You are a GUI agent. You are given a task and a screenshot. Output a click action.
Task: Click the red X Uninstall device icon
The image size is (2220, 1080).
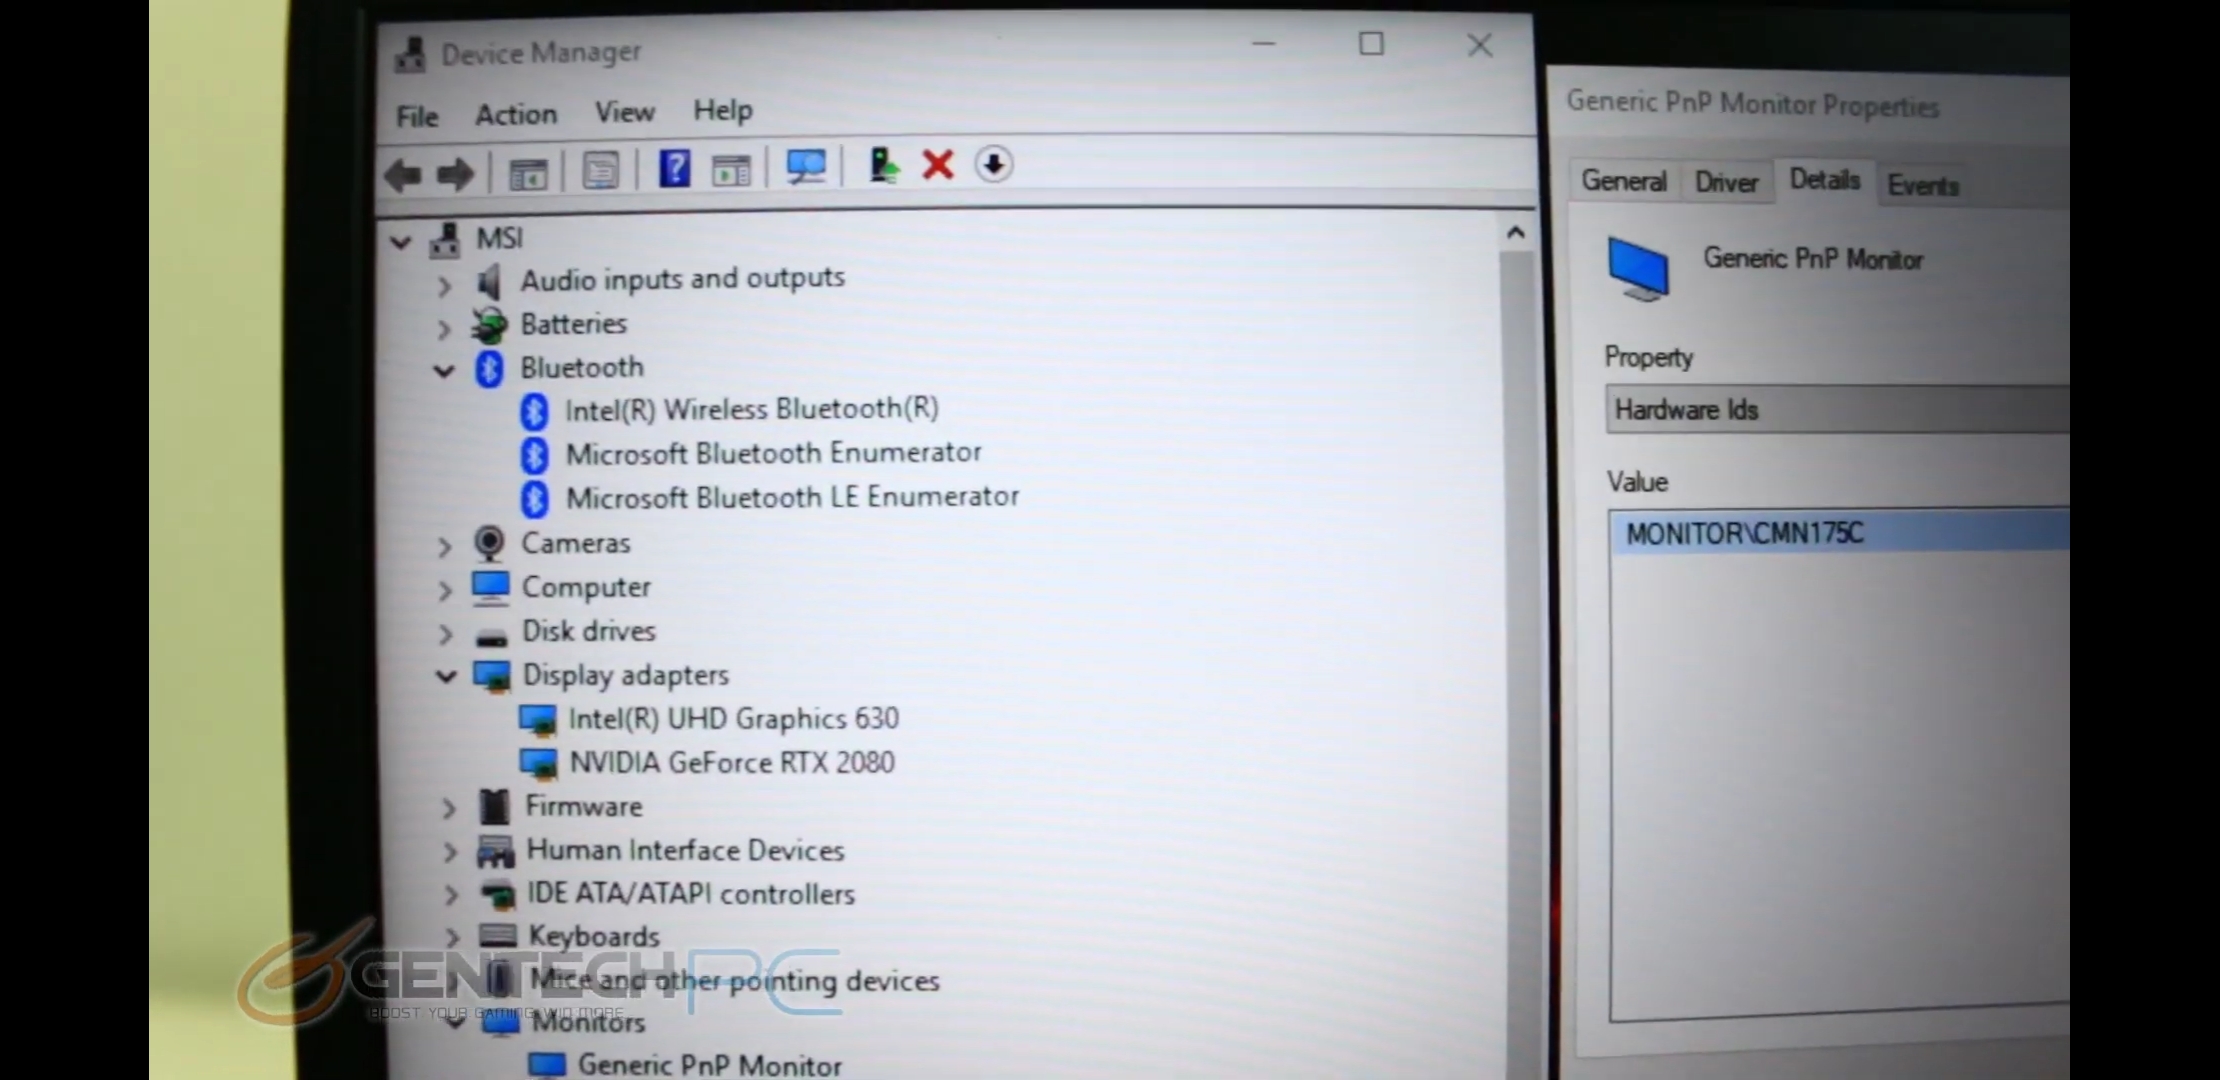tap(938, 164)
